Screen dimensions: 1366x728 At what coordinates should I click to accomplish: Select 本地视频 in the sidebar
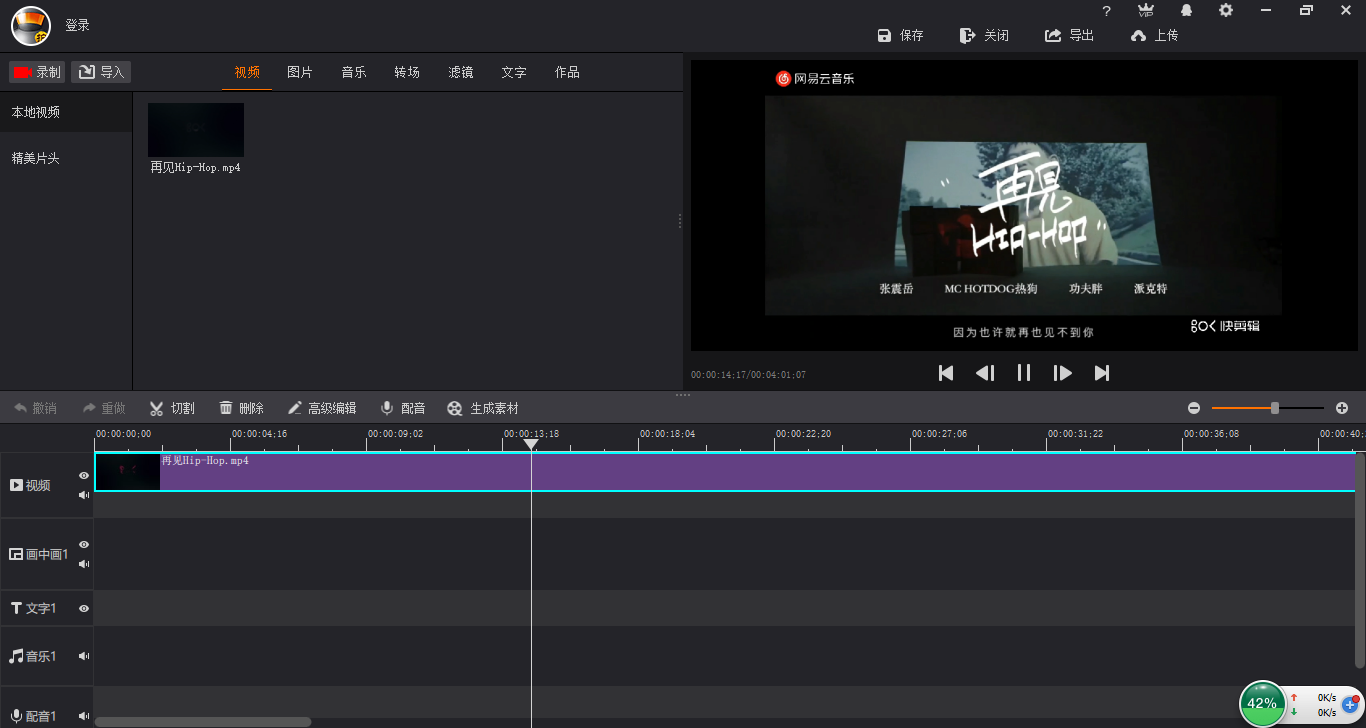(x=66, y=112)
